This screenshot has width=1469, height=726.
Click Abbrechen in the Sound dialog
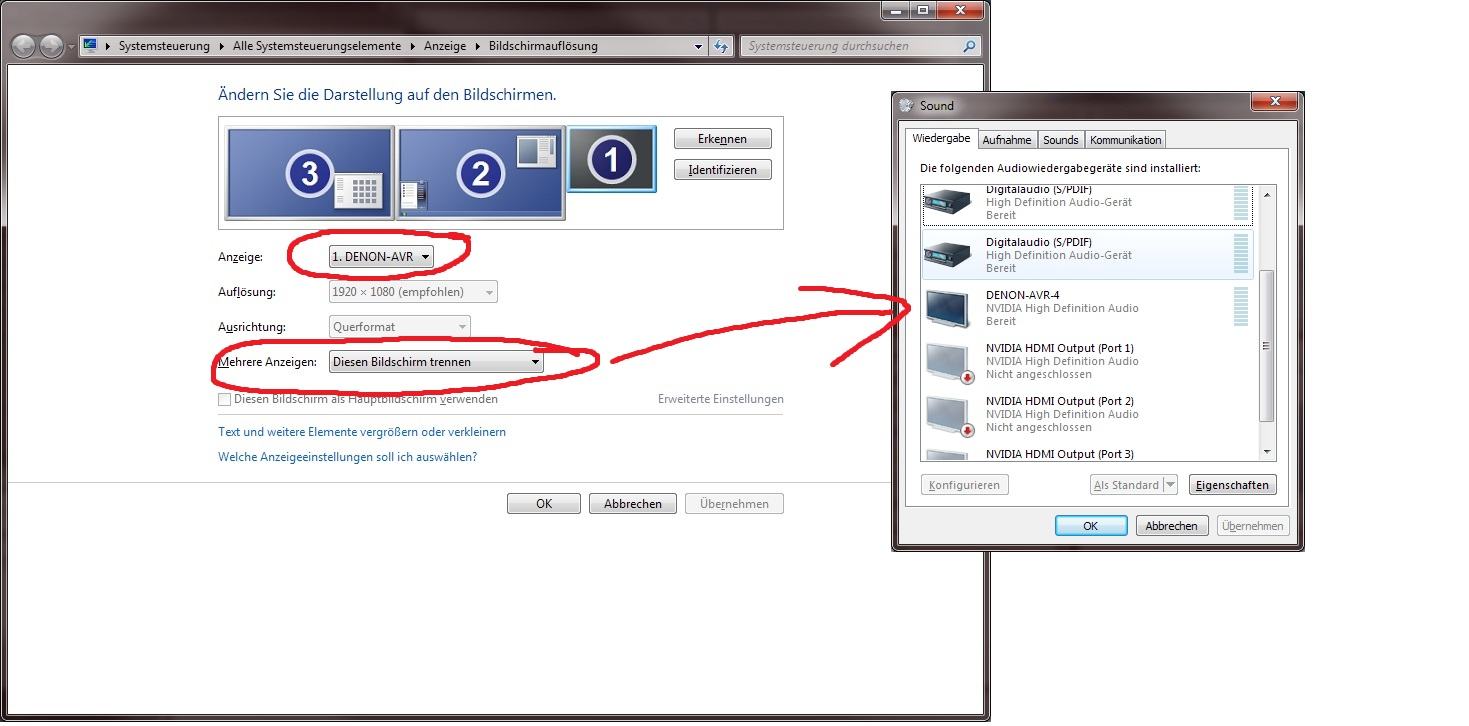pyautogui.click(x=1171, y=525)
